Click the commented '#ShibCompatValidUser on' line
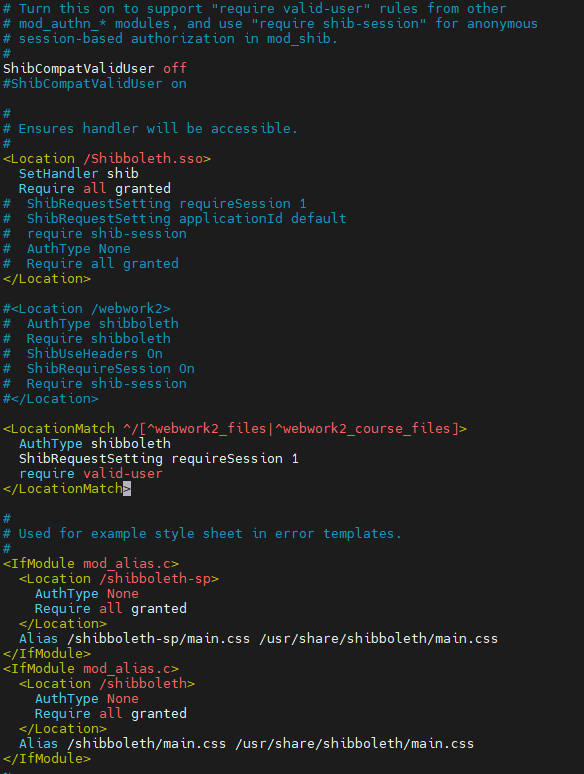584x774 pixels. tap(95, 83)
